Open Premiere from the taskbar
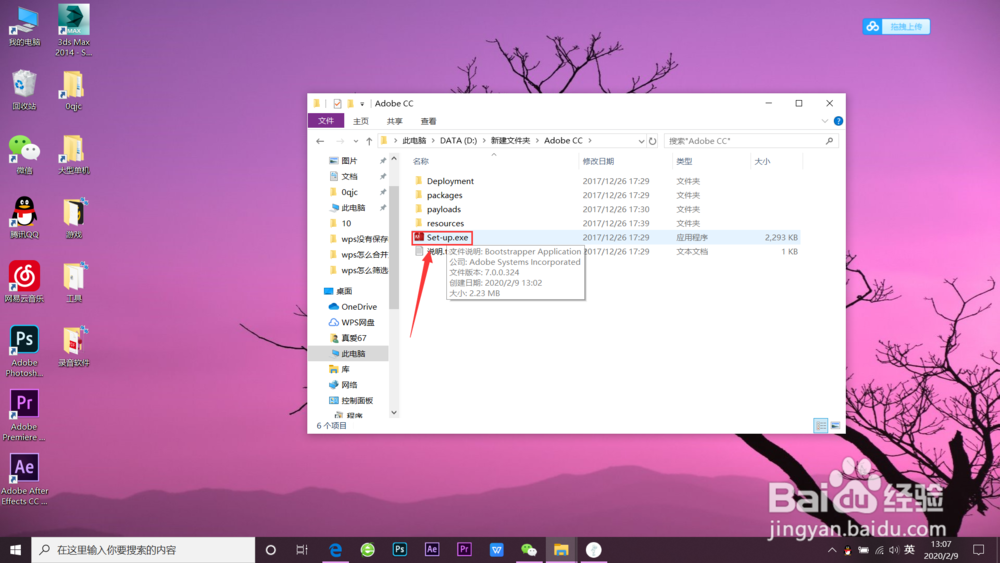Screen dimensions: 1000x563 [464, 550]
